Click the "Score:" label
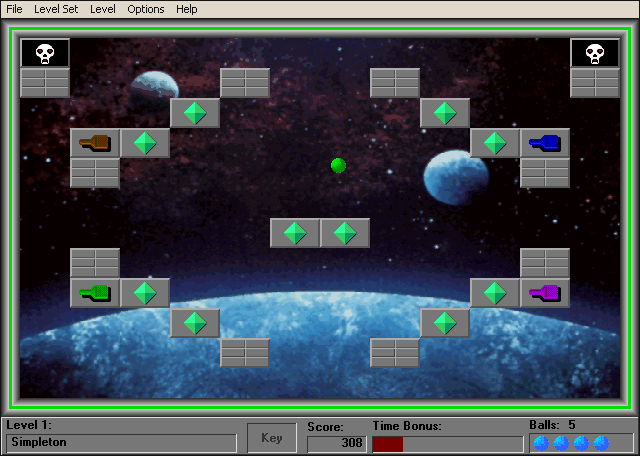The width and height of the screenshot is (640, 456). point(325,427)
